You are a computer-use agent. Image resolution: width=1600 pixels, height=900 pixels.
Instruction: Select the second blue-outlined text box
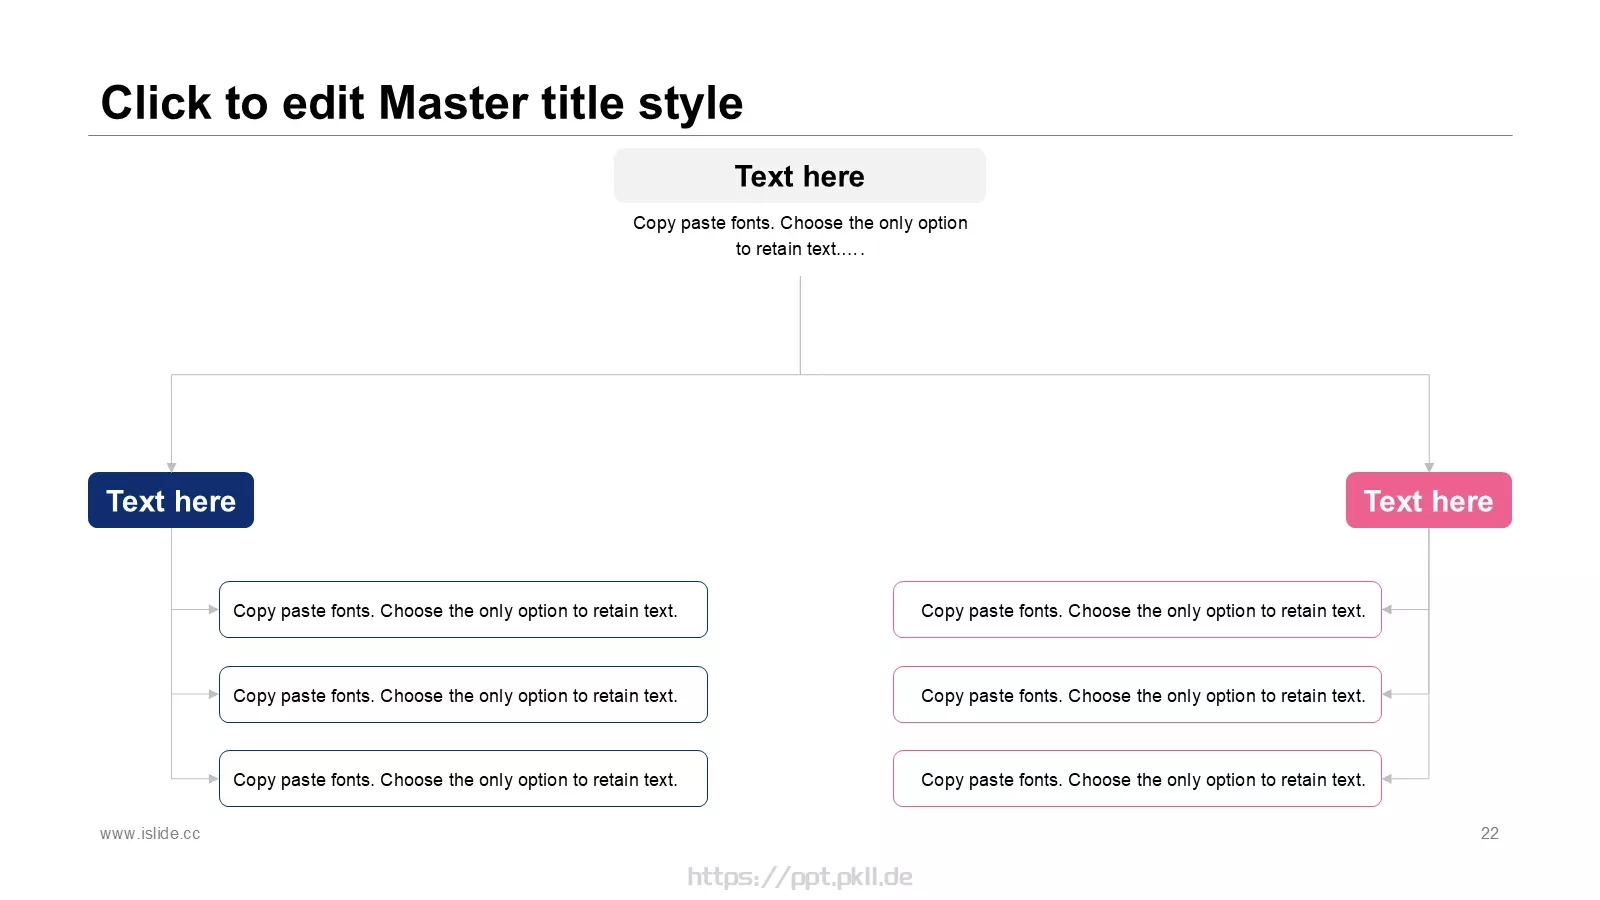coord(463,695)
